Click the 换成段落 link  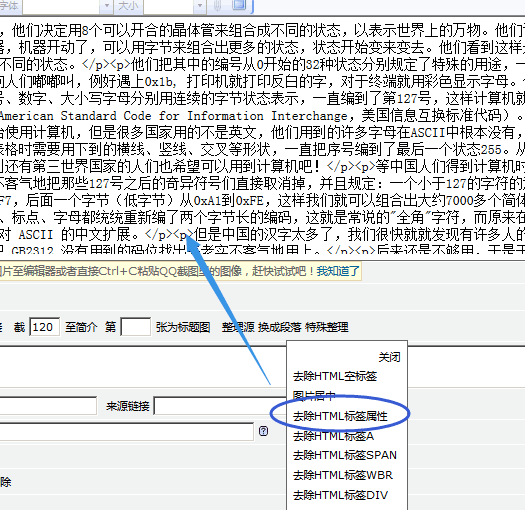click(x=280, y=327)
